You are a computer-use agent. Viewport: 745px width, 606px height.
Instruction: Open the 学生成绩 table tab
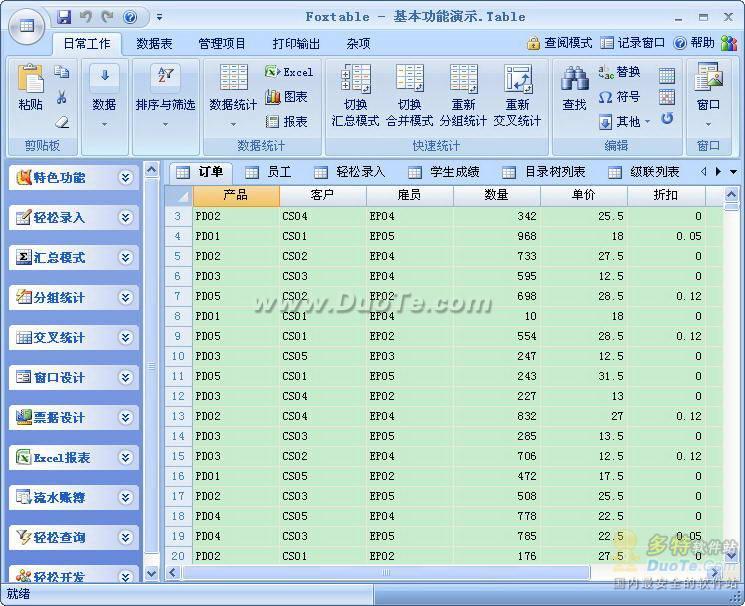click(444, 172)
